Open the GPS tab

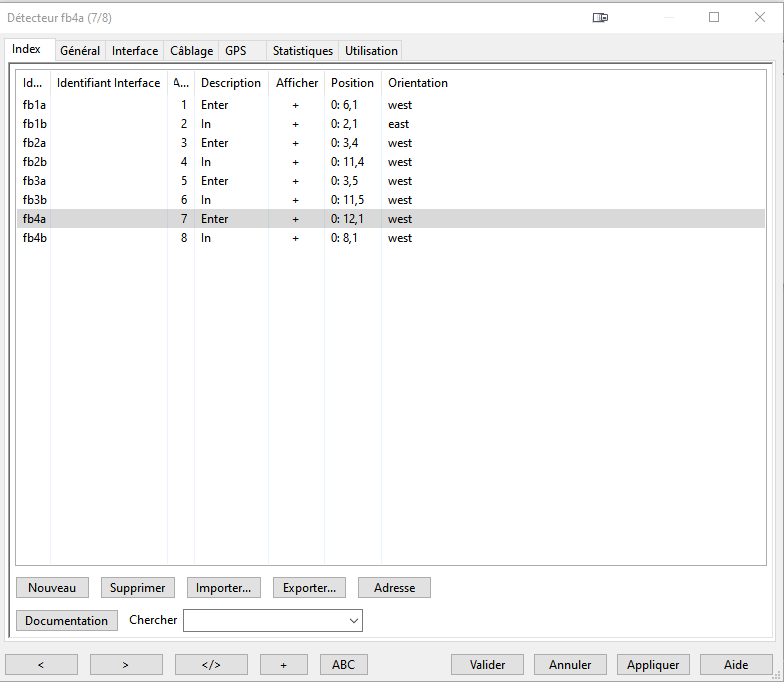tap(236, 51)
